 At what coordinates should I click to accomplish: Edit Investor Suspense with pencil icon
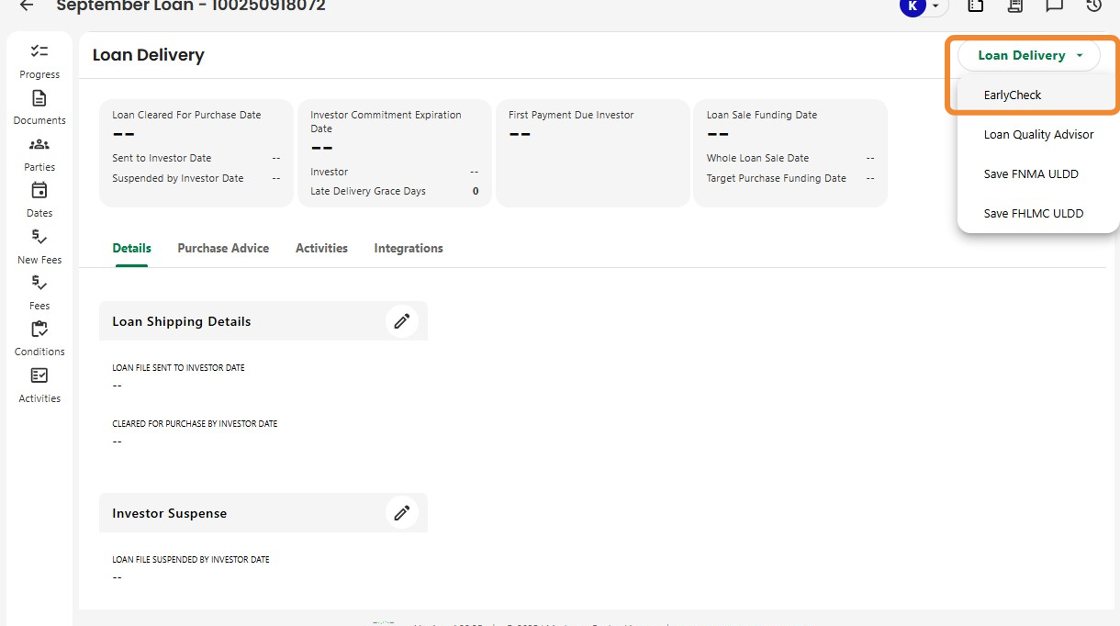tap(402, 513)
